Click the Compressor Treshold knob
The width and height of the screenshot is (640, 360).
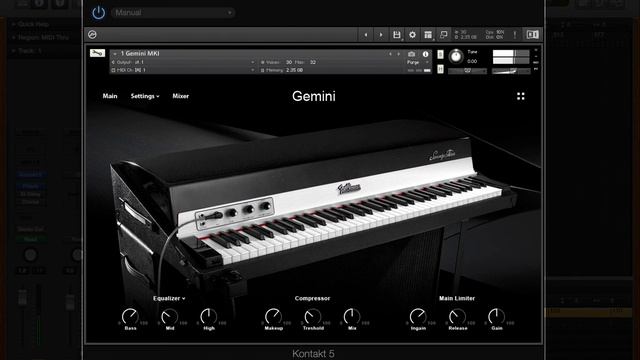[x=313, y=316]
